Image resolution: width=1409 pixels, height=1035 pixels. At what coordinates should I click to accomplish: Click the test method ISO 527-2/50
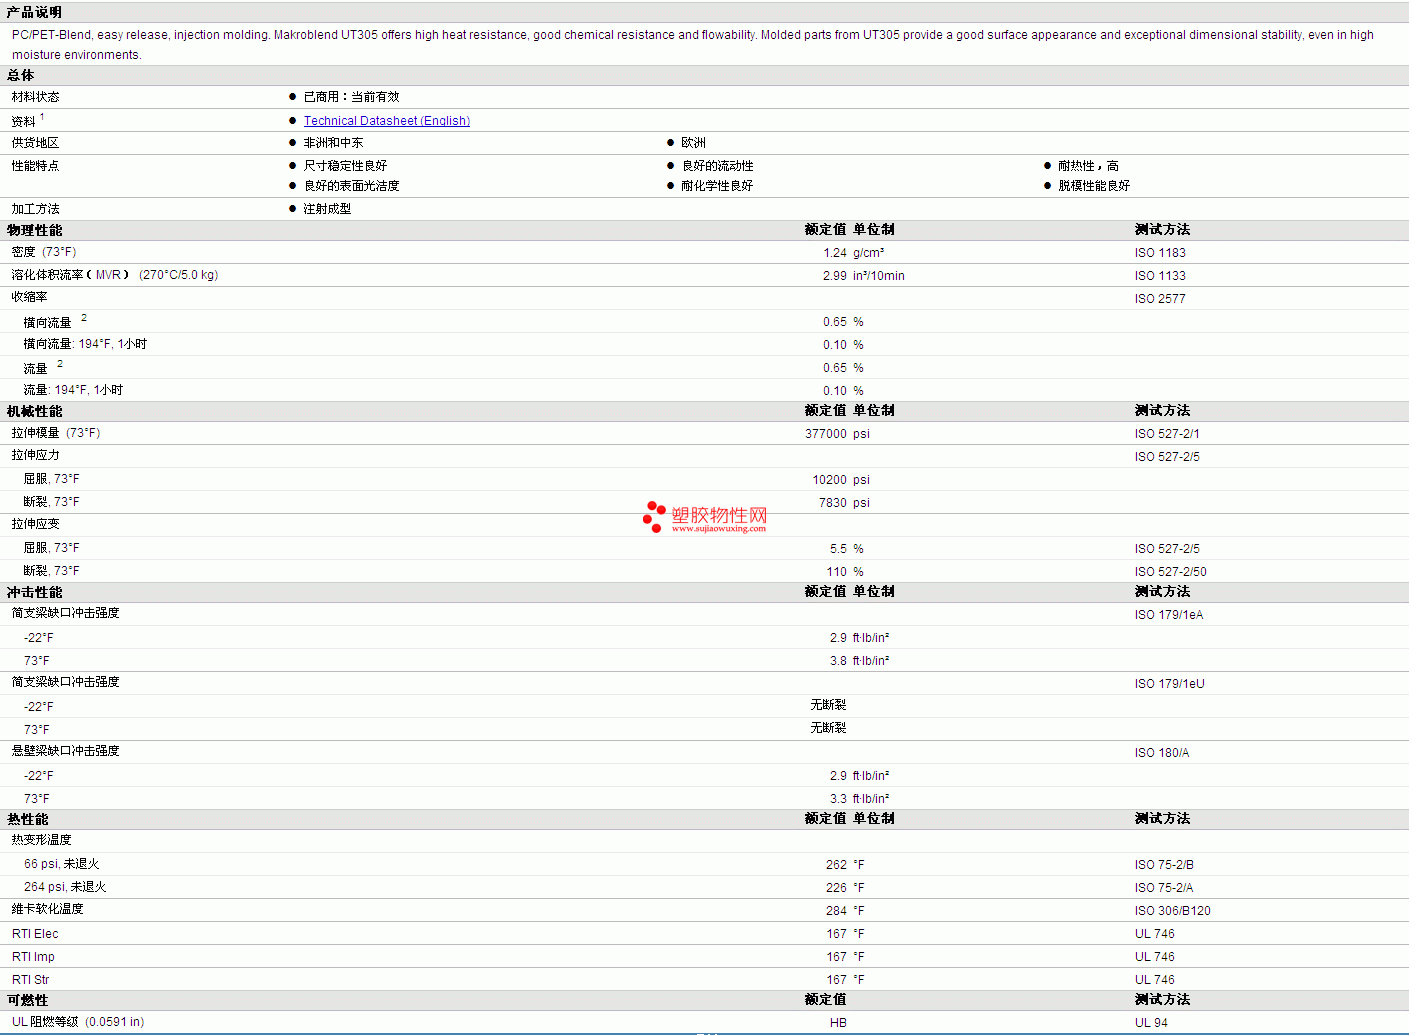(x=1171, y=572)
